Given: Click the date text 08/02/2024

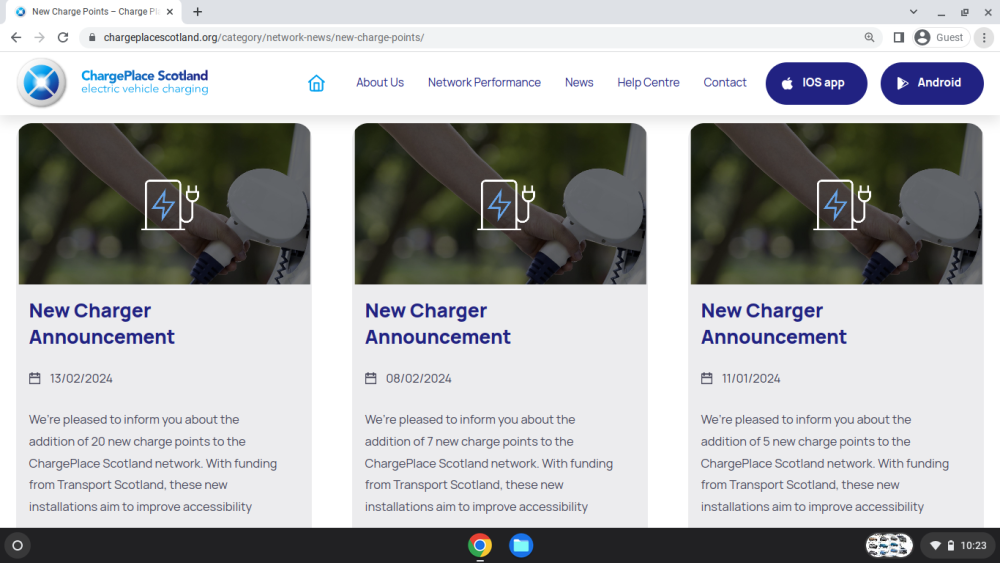Looking at the screenshot, I should click(418, 379).
